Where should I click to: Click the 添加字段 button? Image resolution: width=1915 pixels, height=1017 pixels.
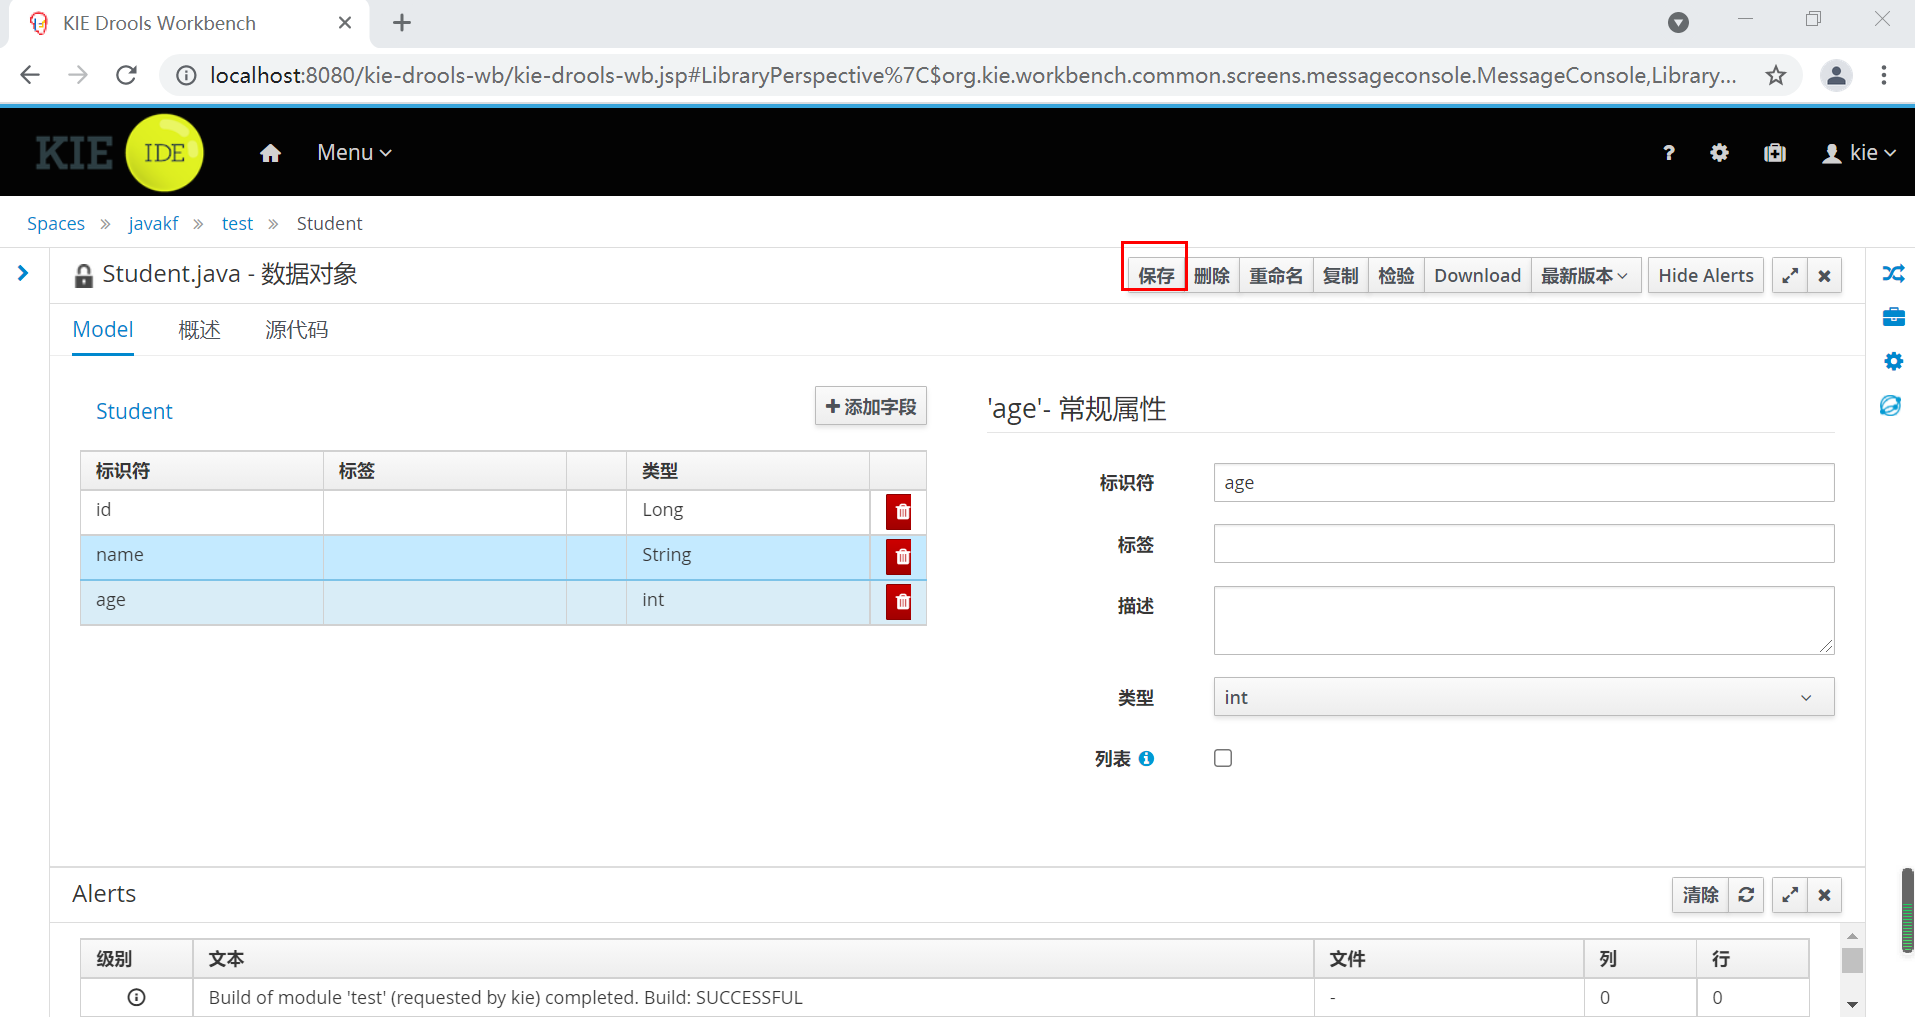click(x=871, y=406)
